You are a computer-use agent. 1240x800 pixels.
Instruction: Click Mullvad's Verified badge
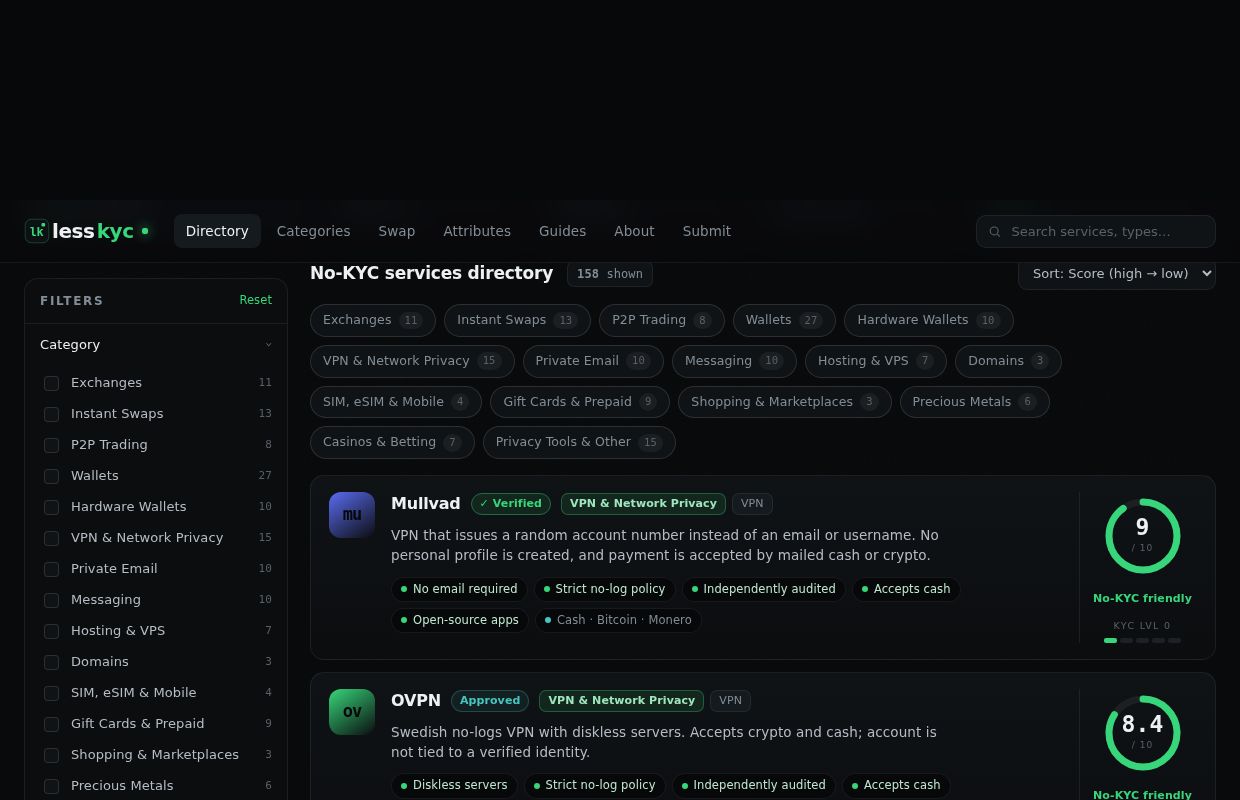tap(511, 504)
